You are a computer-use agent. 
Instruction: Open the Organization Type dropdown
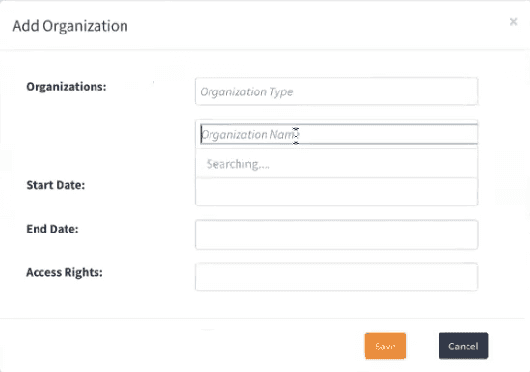[336, 92]
